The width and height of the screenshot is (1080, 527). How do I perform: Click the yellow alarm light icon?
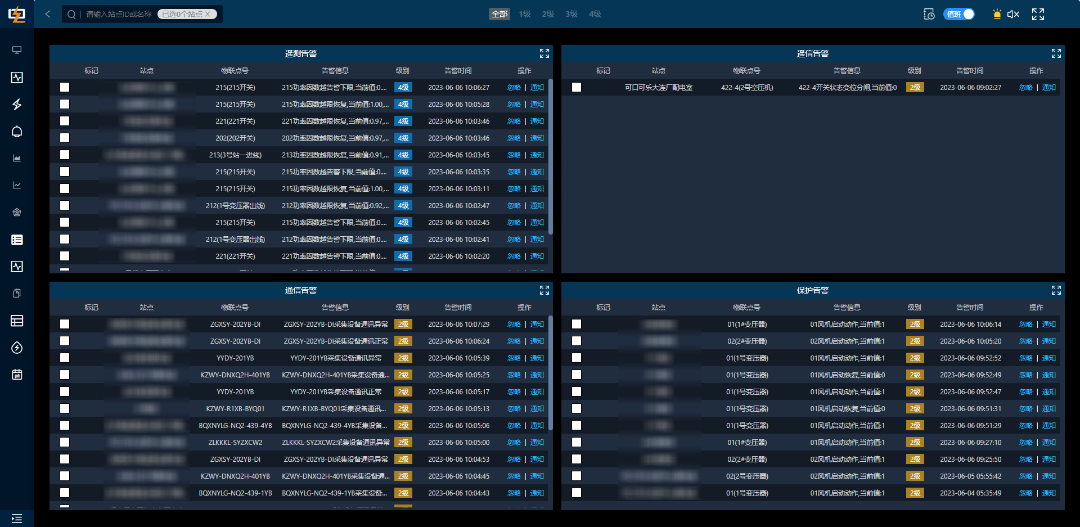(995, 14)
